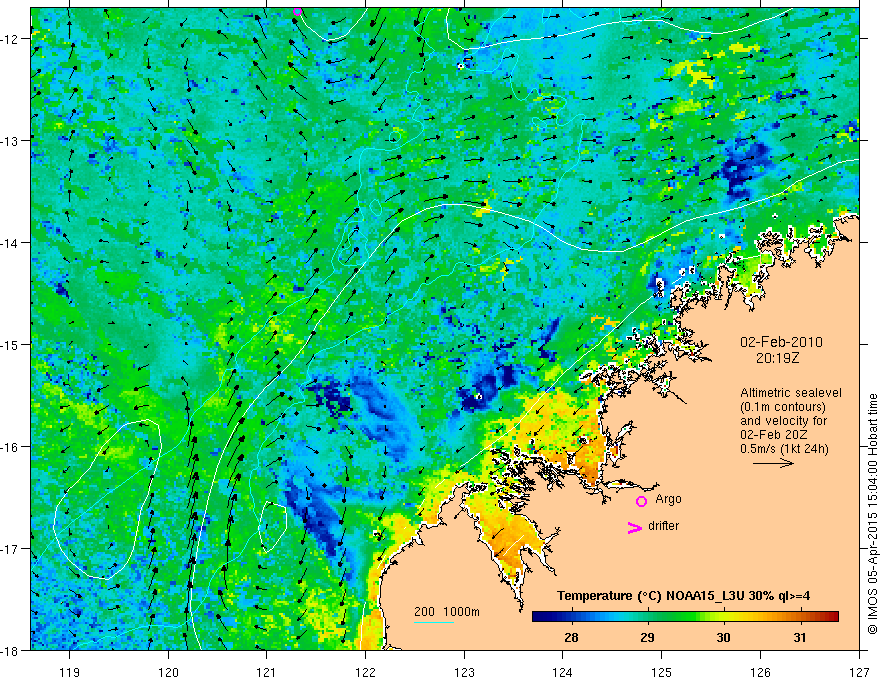Click the 'Altimetric sealevel' caption line
The width and height of the screenshot is (880, 680).
[791, 393]
